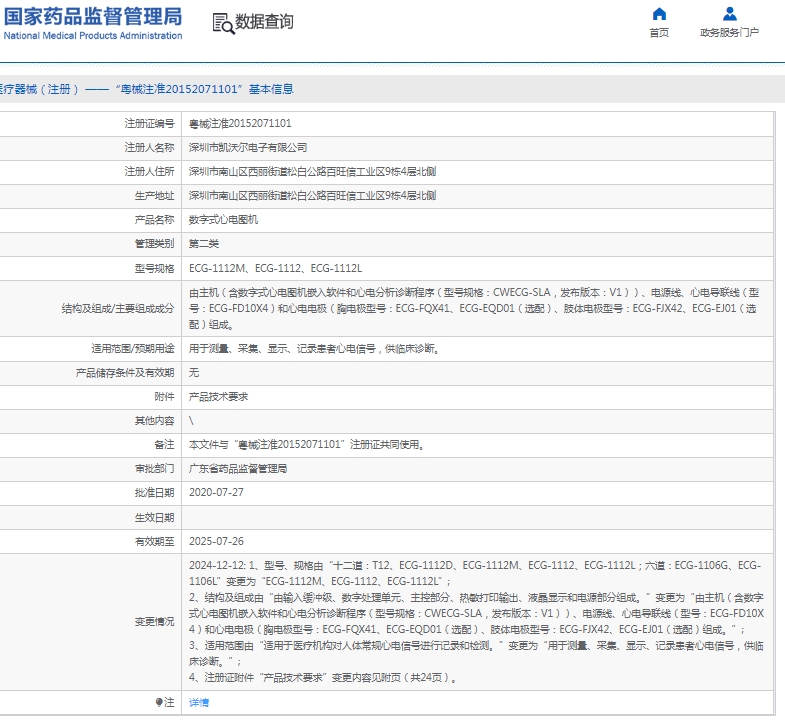
Task: Select attachment value 产品技术要求
Action: point(218,397)
